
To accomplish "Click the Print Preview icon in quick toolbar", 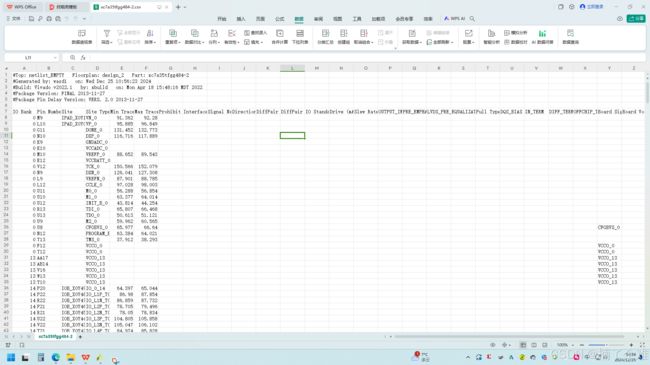I will 58,19.
